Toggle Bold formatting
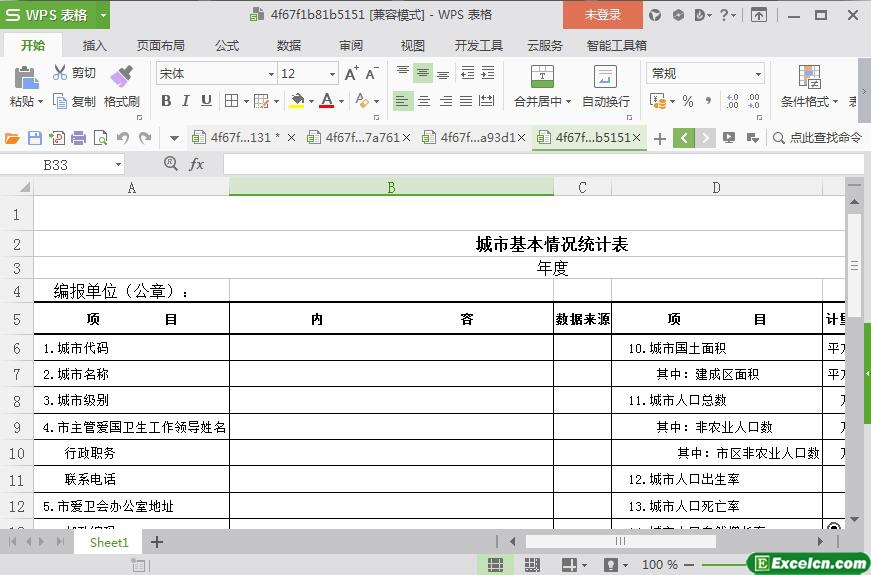This screenshot has height=575, width=871. [x=166, y=101]
